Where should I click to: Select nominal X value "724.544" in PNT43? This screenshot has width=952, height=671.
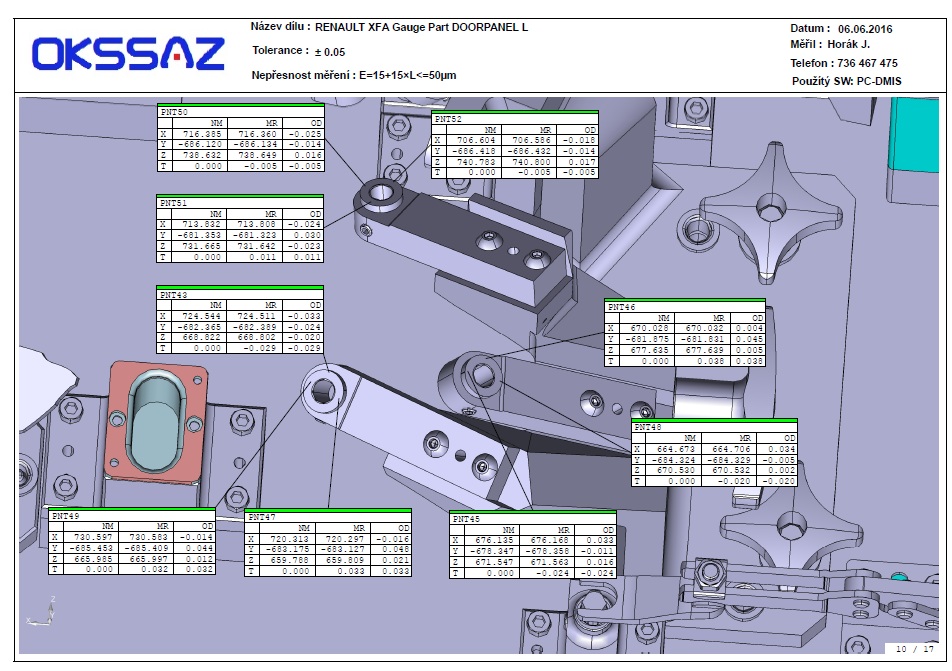pyautogui.click(x=202, y=316)
